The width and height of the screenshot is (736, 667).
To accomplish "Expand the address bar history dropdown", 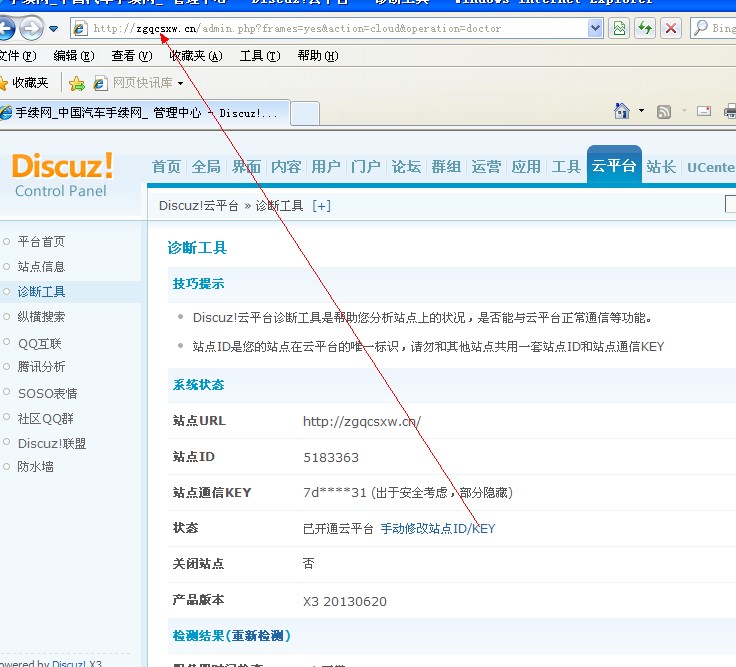I will point(595,29).
